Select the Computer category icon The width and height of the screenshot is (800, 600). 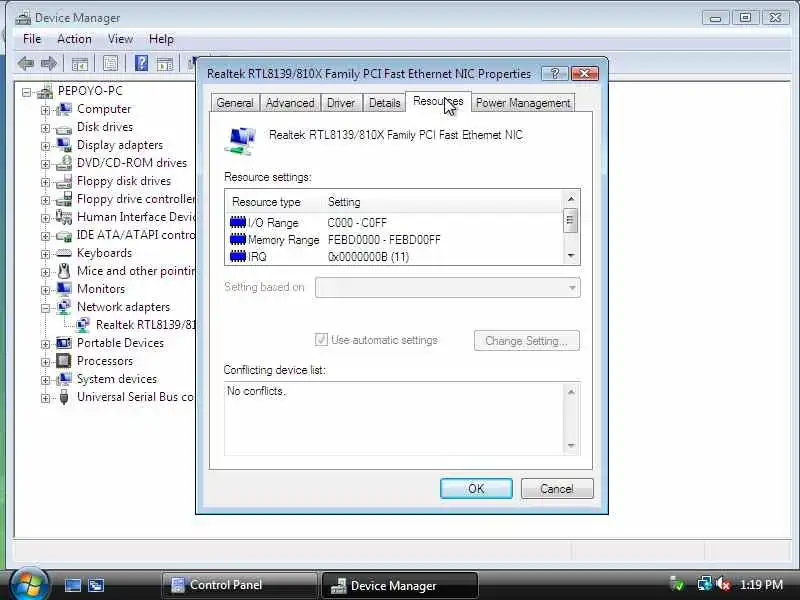click(64, 109)
